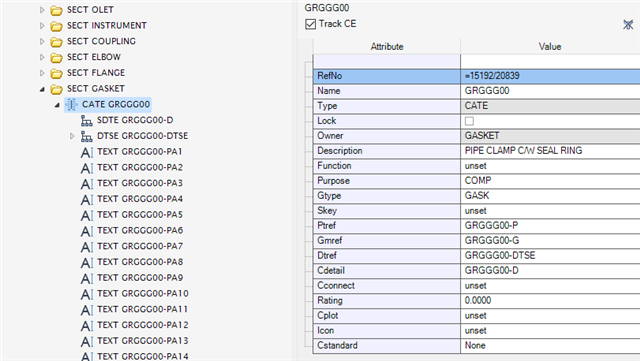Click the CATE GRGGG00 category icon
Viewport: 640px width, 361px height.
(71, 105)
